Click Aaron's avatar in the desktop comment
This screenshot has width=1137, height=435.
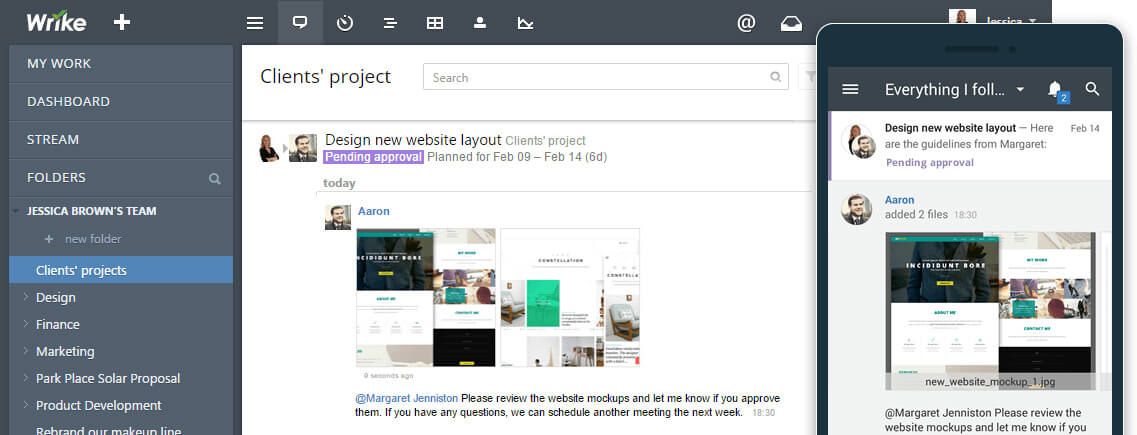338,217
